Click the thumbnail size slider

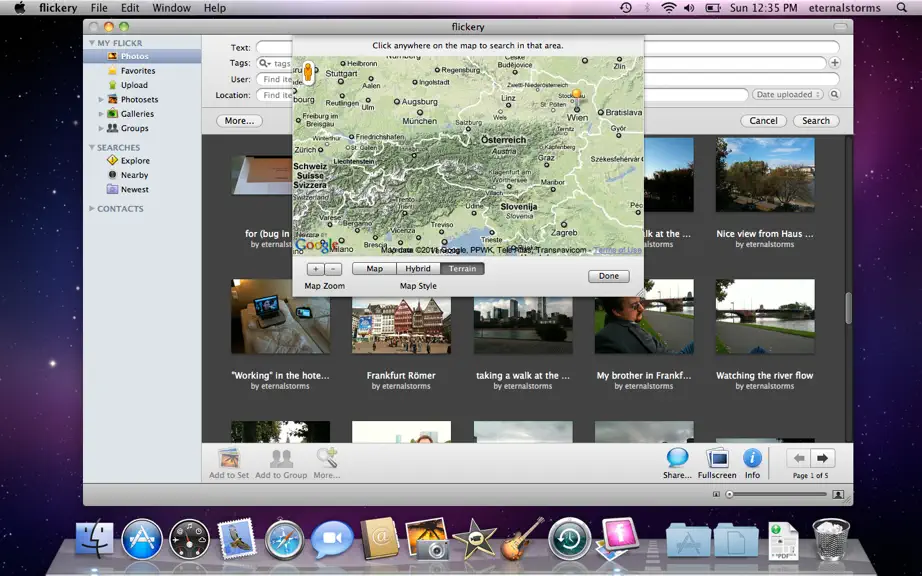(x=777, y=494)
